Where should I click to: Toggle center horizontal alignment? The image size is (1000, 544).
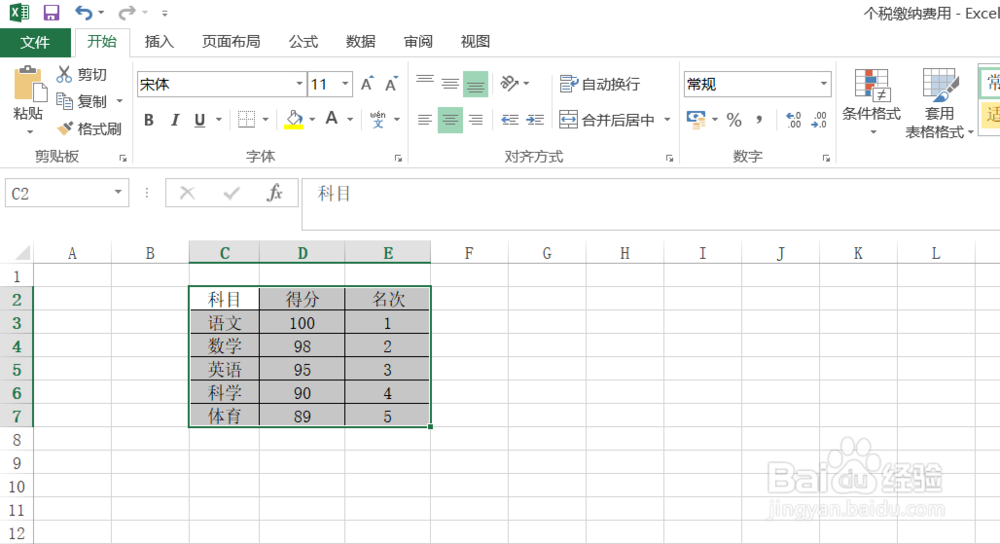450,120
